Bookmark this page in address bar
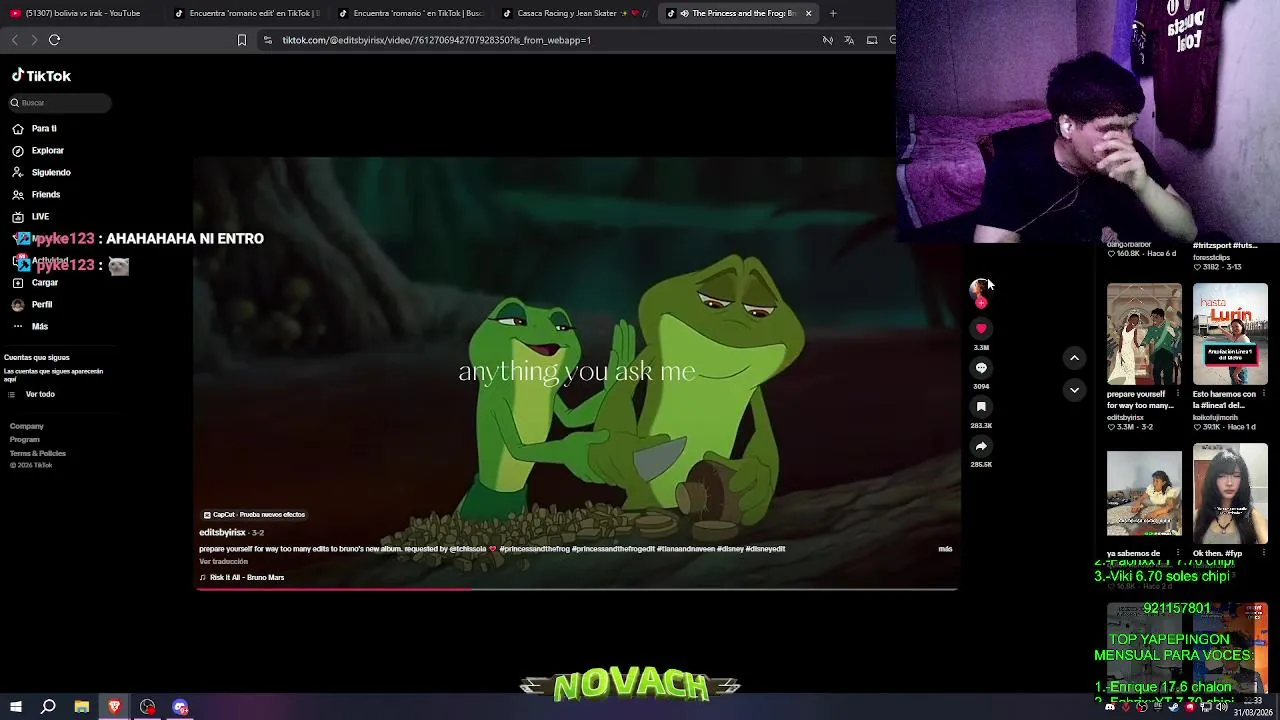 (x=241, y=40)
